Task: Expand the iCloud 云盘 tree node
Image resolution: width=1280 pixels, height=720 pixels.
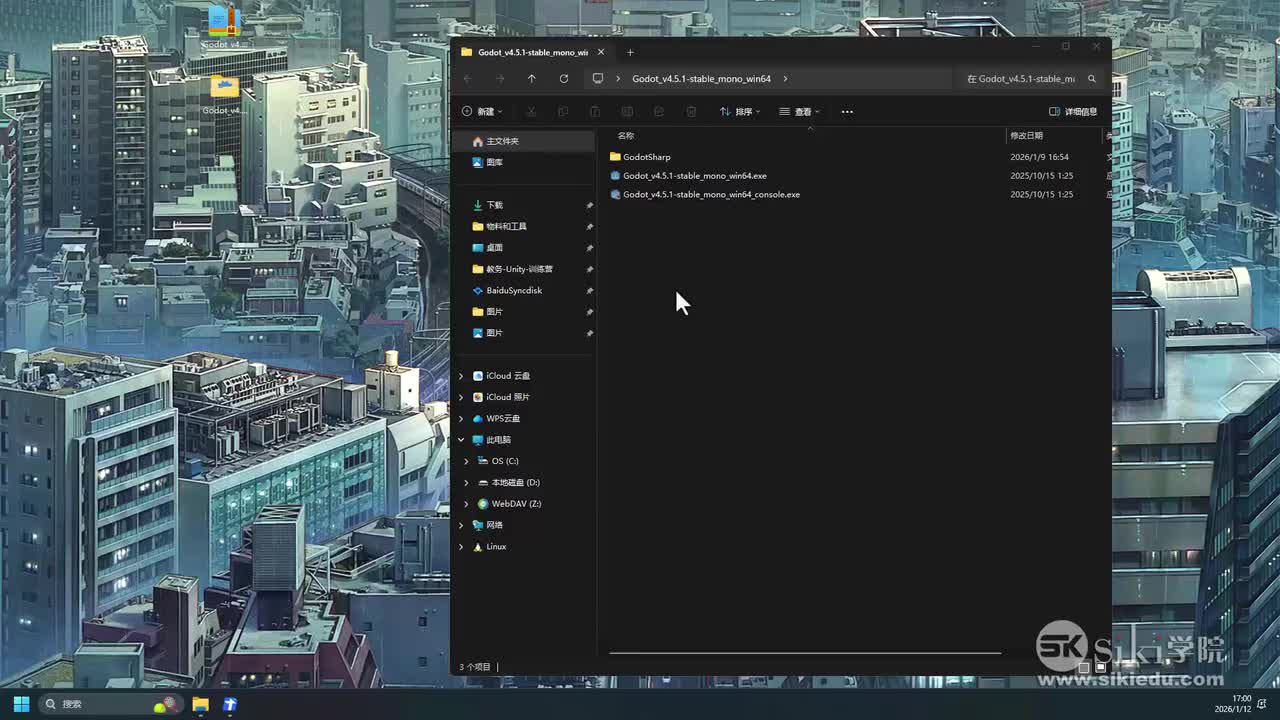Action: [461, 376]
